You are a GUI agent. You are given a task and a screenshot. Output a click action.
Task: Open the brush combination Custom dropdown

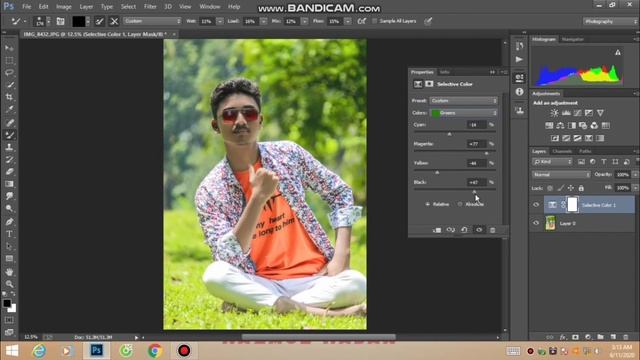pos(152,21)
